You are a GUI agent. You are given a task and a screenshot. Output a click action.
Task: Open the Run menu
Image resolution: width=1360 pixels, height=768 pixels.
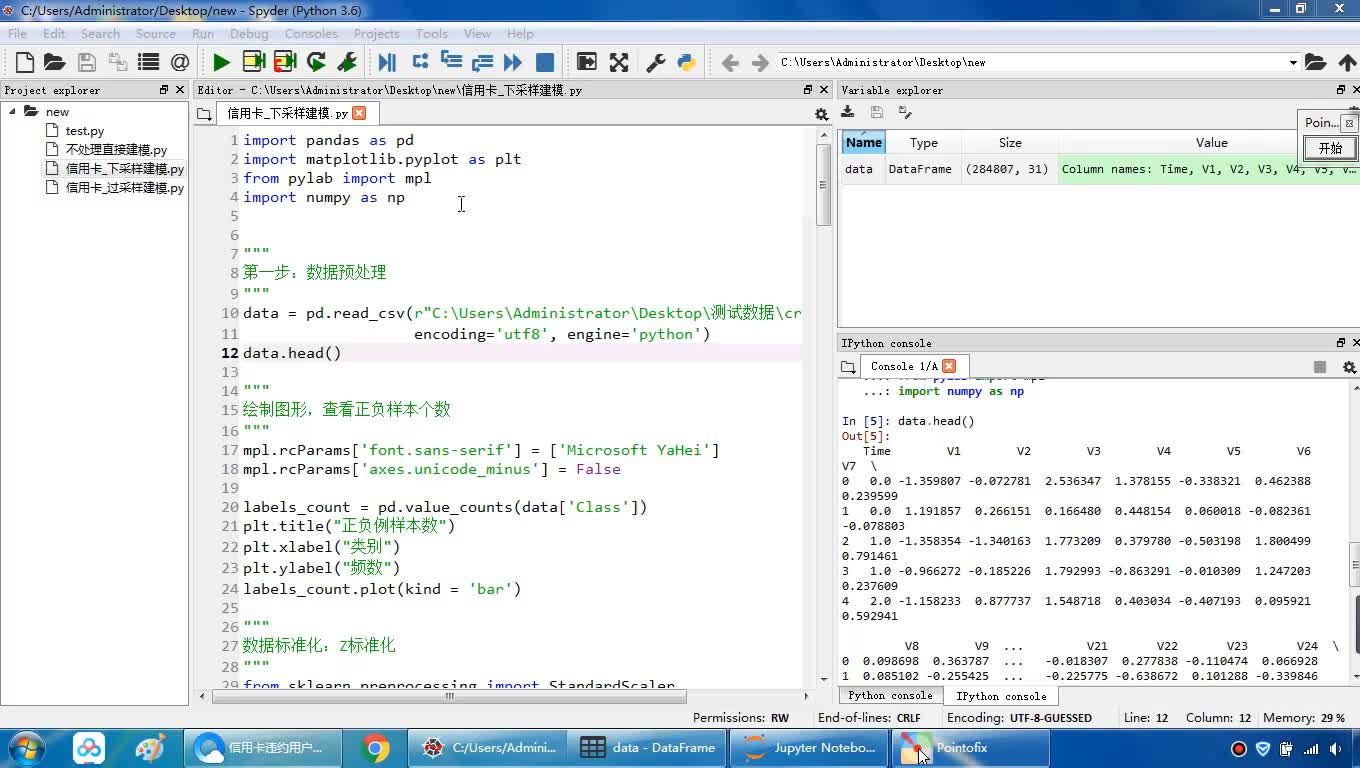202,33
